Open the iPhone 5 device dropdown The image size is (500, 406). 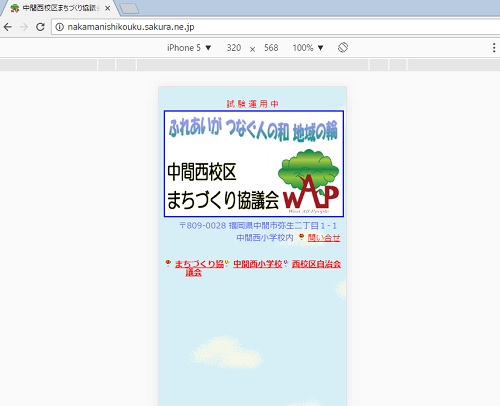(x=189, y=48)
